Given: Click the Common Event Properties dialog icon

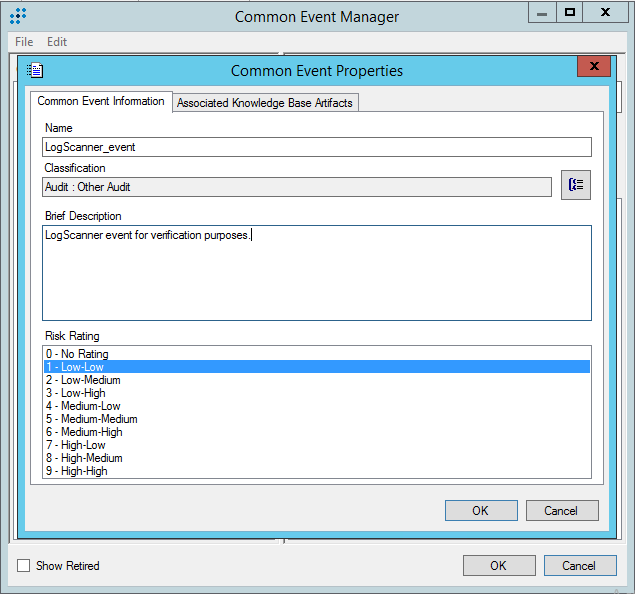Looking at the screenshot, I should point(36,71).
